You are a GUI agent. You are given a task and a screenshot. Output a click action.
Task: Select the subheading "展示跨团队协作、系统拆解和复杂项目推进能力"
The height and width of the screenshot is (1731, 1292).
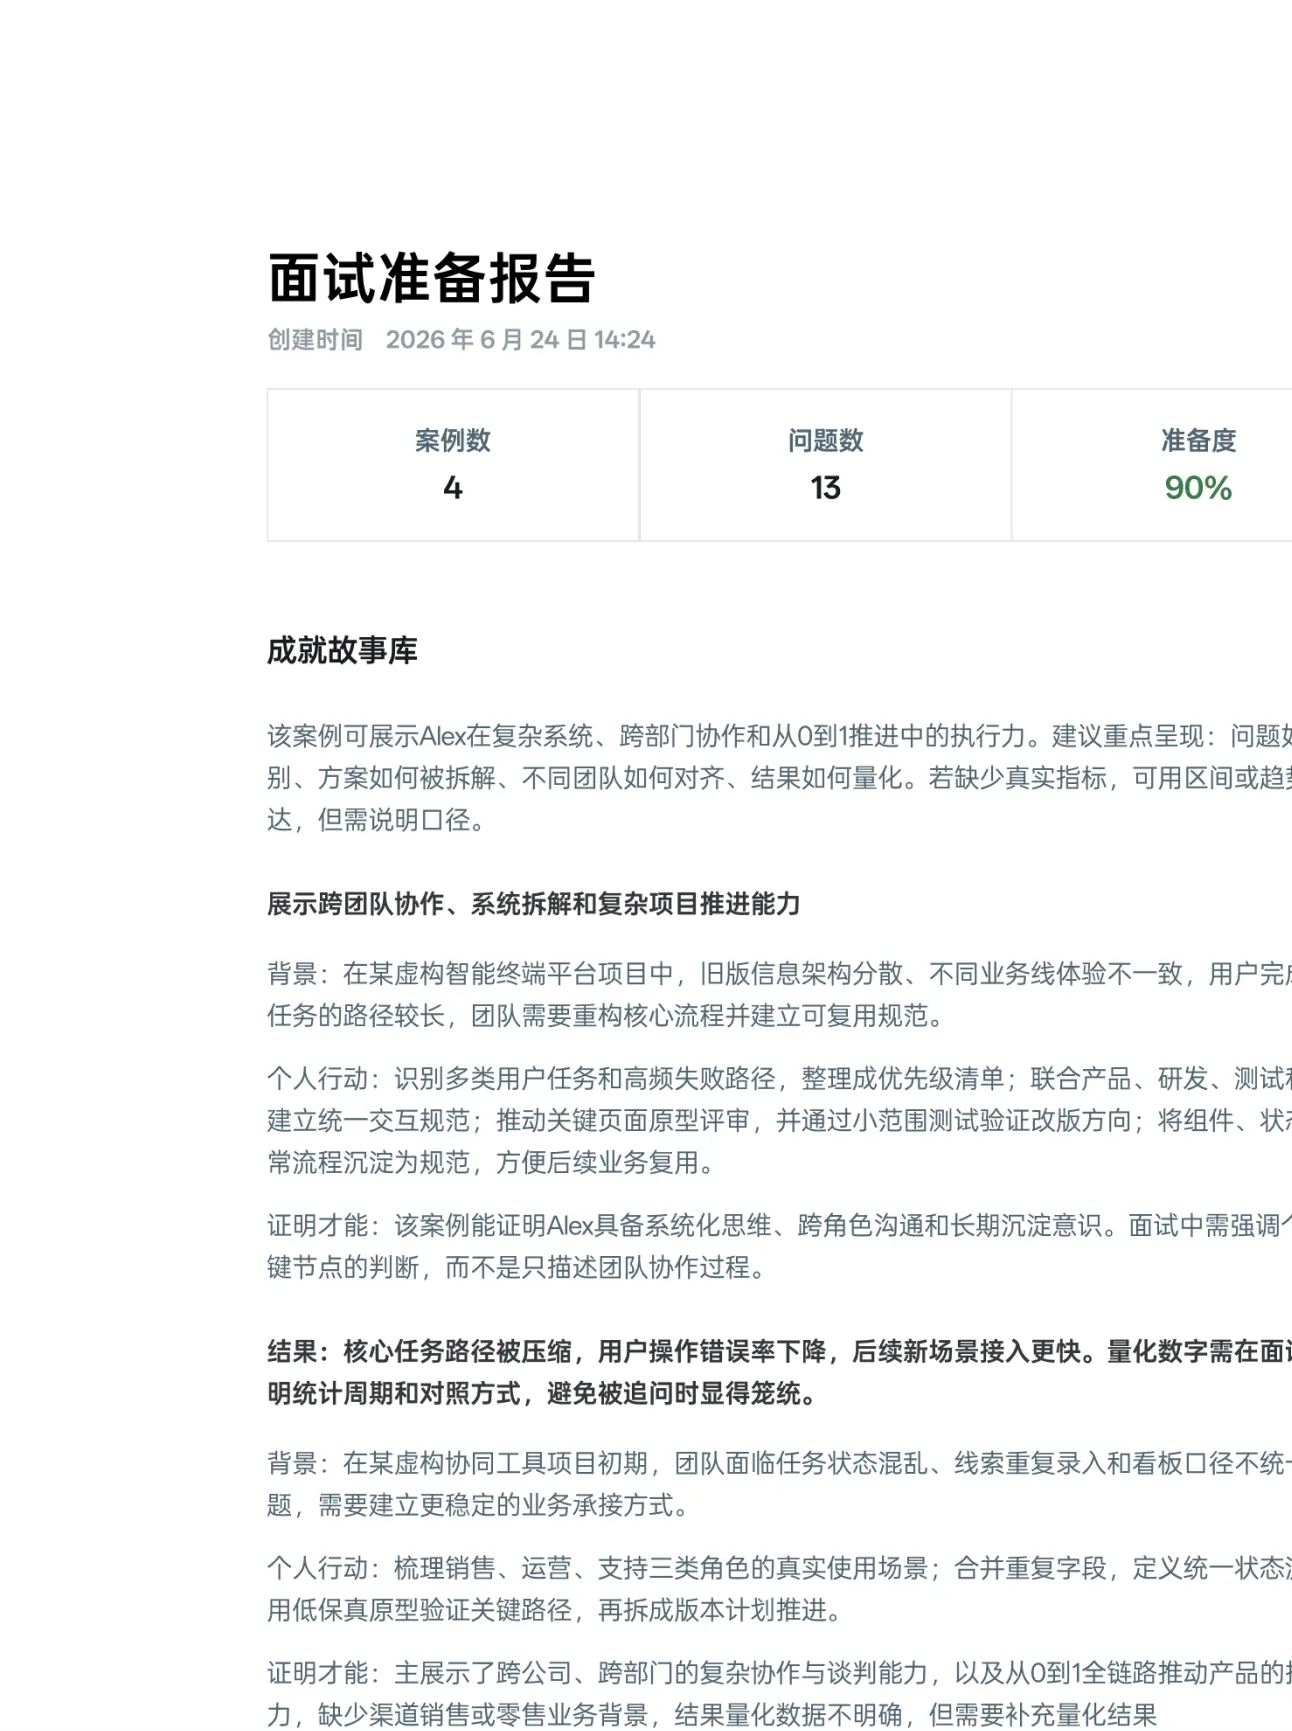tap(533, 904)
